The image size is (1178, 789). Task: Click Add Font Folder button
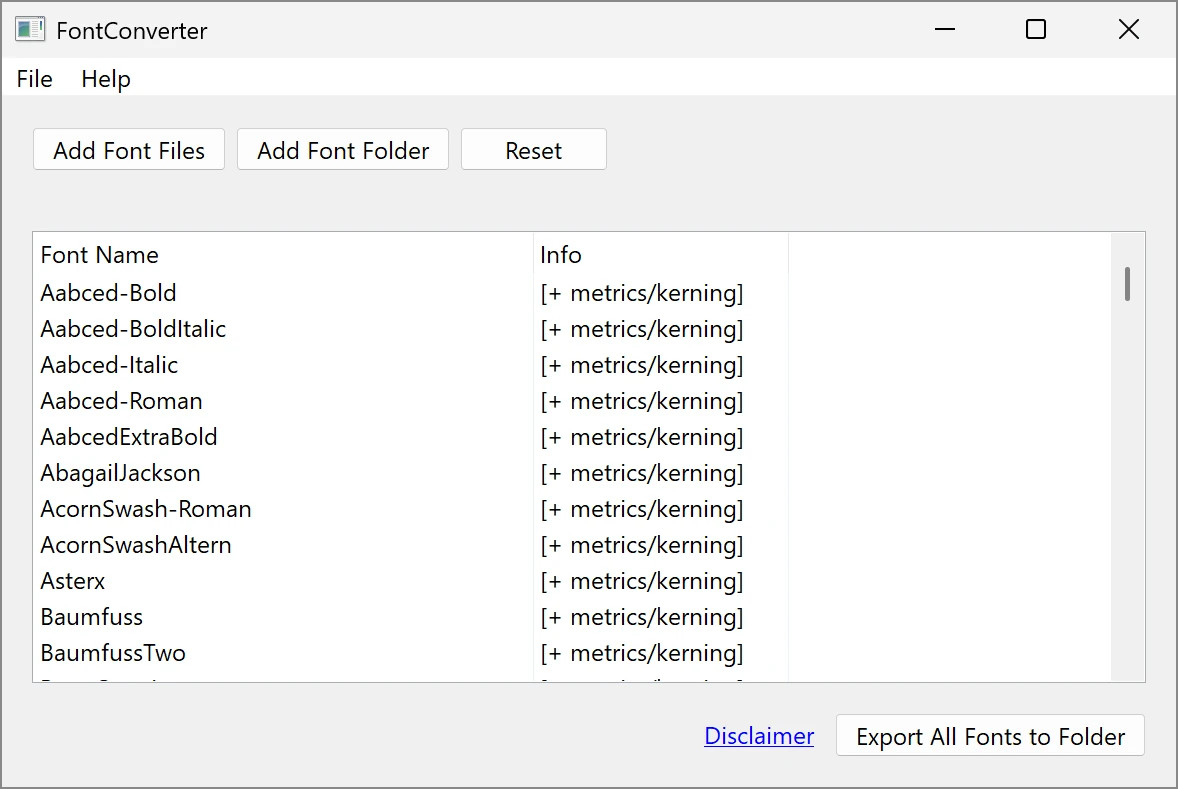click(343, 151)
